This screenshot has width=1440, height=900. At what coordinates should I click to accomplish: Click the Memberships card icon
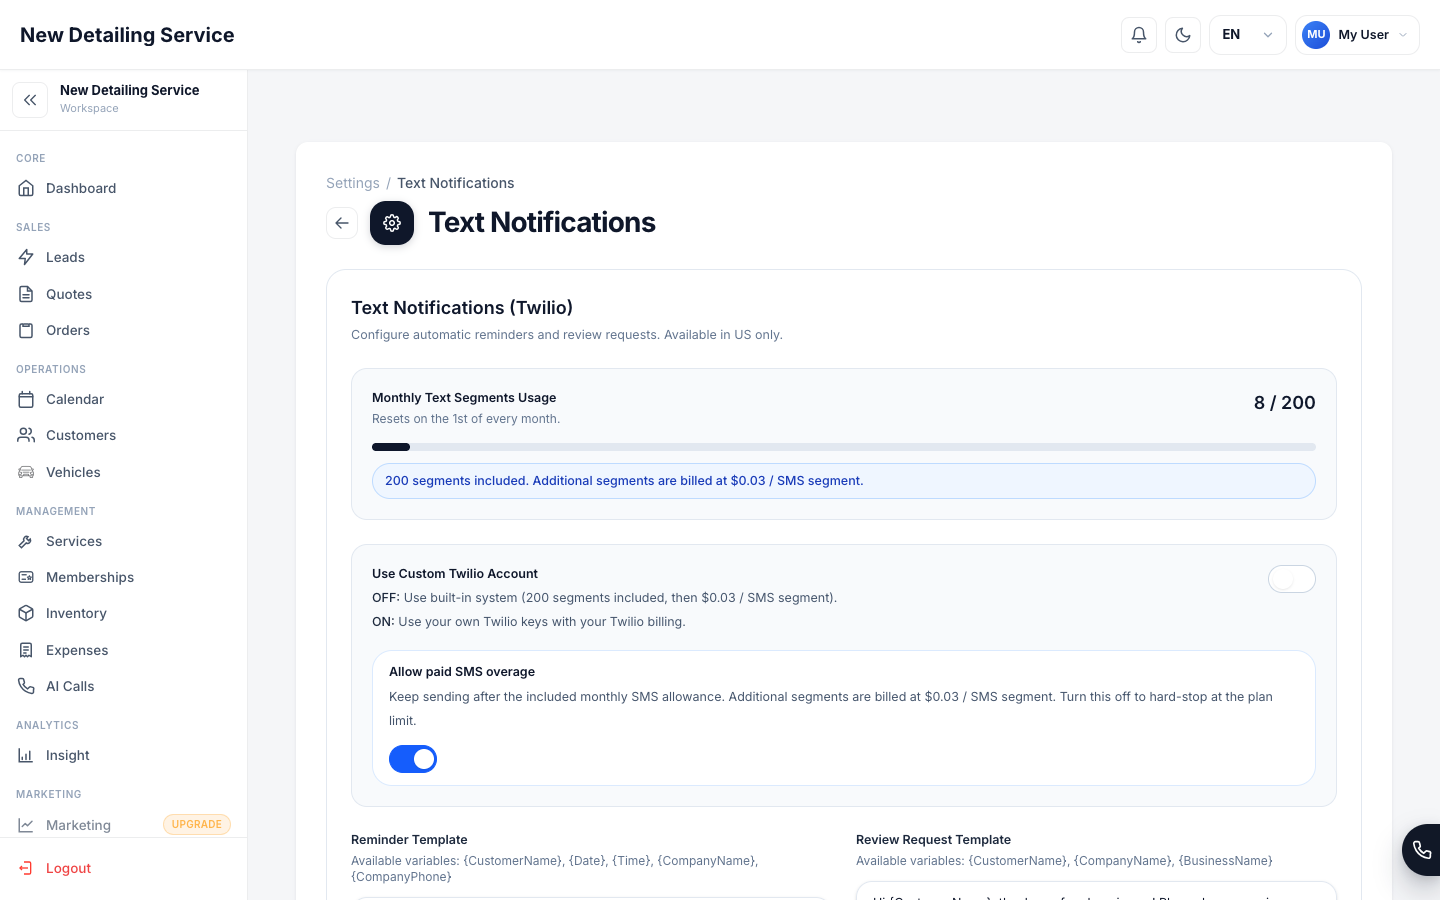[x=26, y=577]
